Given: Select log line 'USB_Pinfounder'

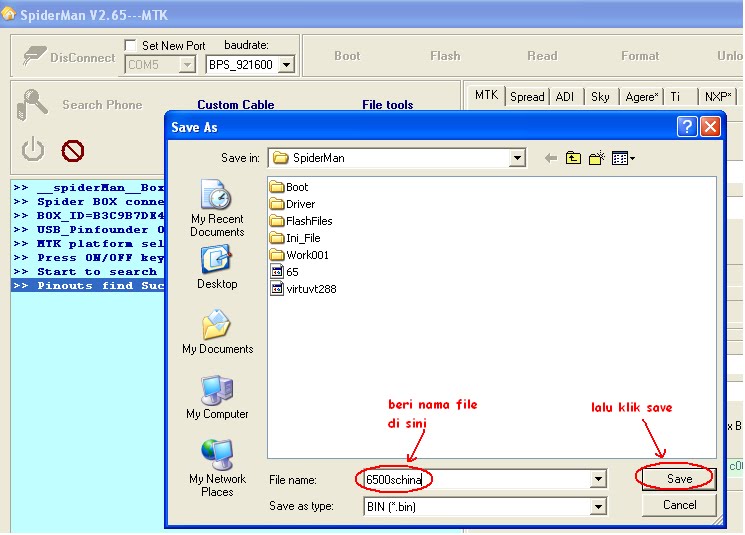Looking at the screenshot, I should point(88,229).
